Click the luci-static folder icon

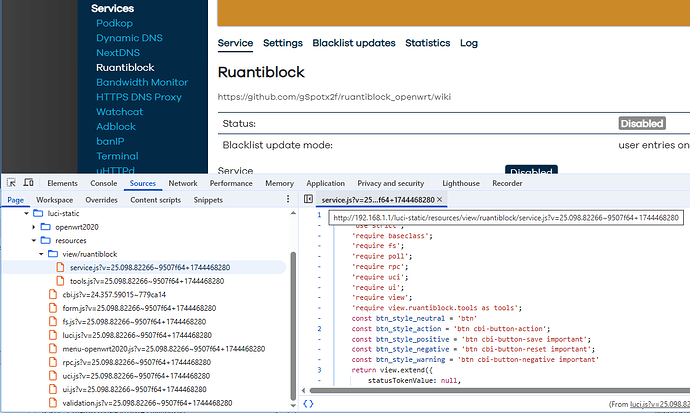tap(38, 213)
